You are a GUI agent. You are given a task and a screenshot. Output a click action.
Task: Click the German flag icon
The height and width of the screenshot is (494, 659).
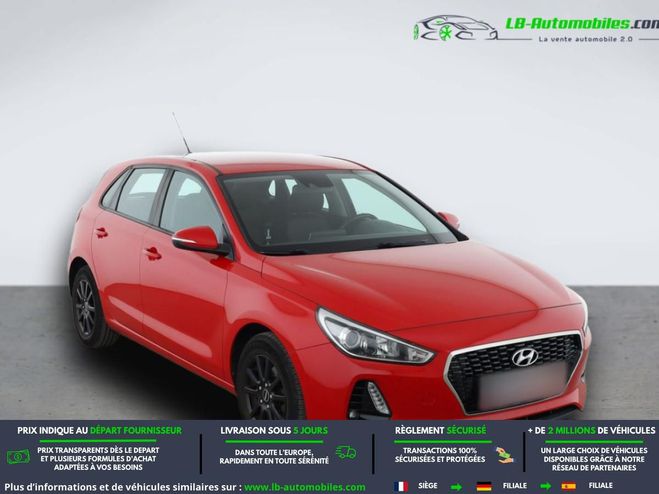pyautogui.click(x=484, y=486)
